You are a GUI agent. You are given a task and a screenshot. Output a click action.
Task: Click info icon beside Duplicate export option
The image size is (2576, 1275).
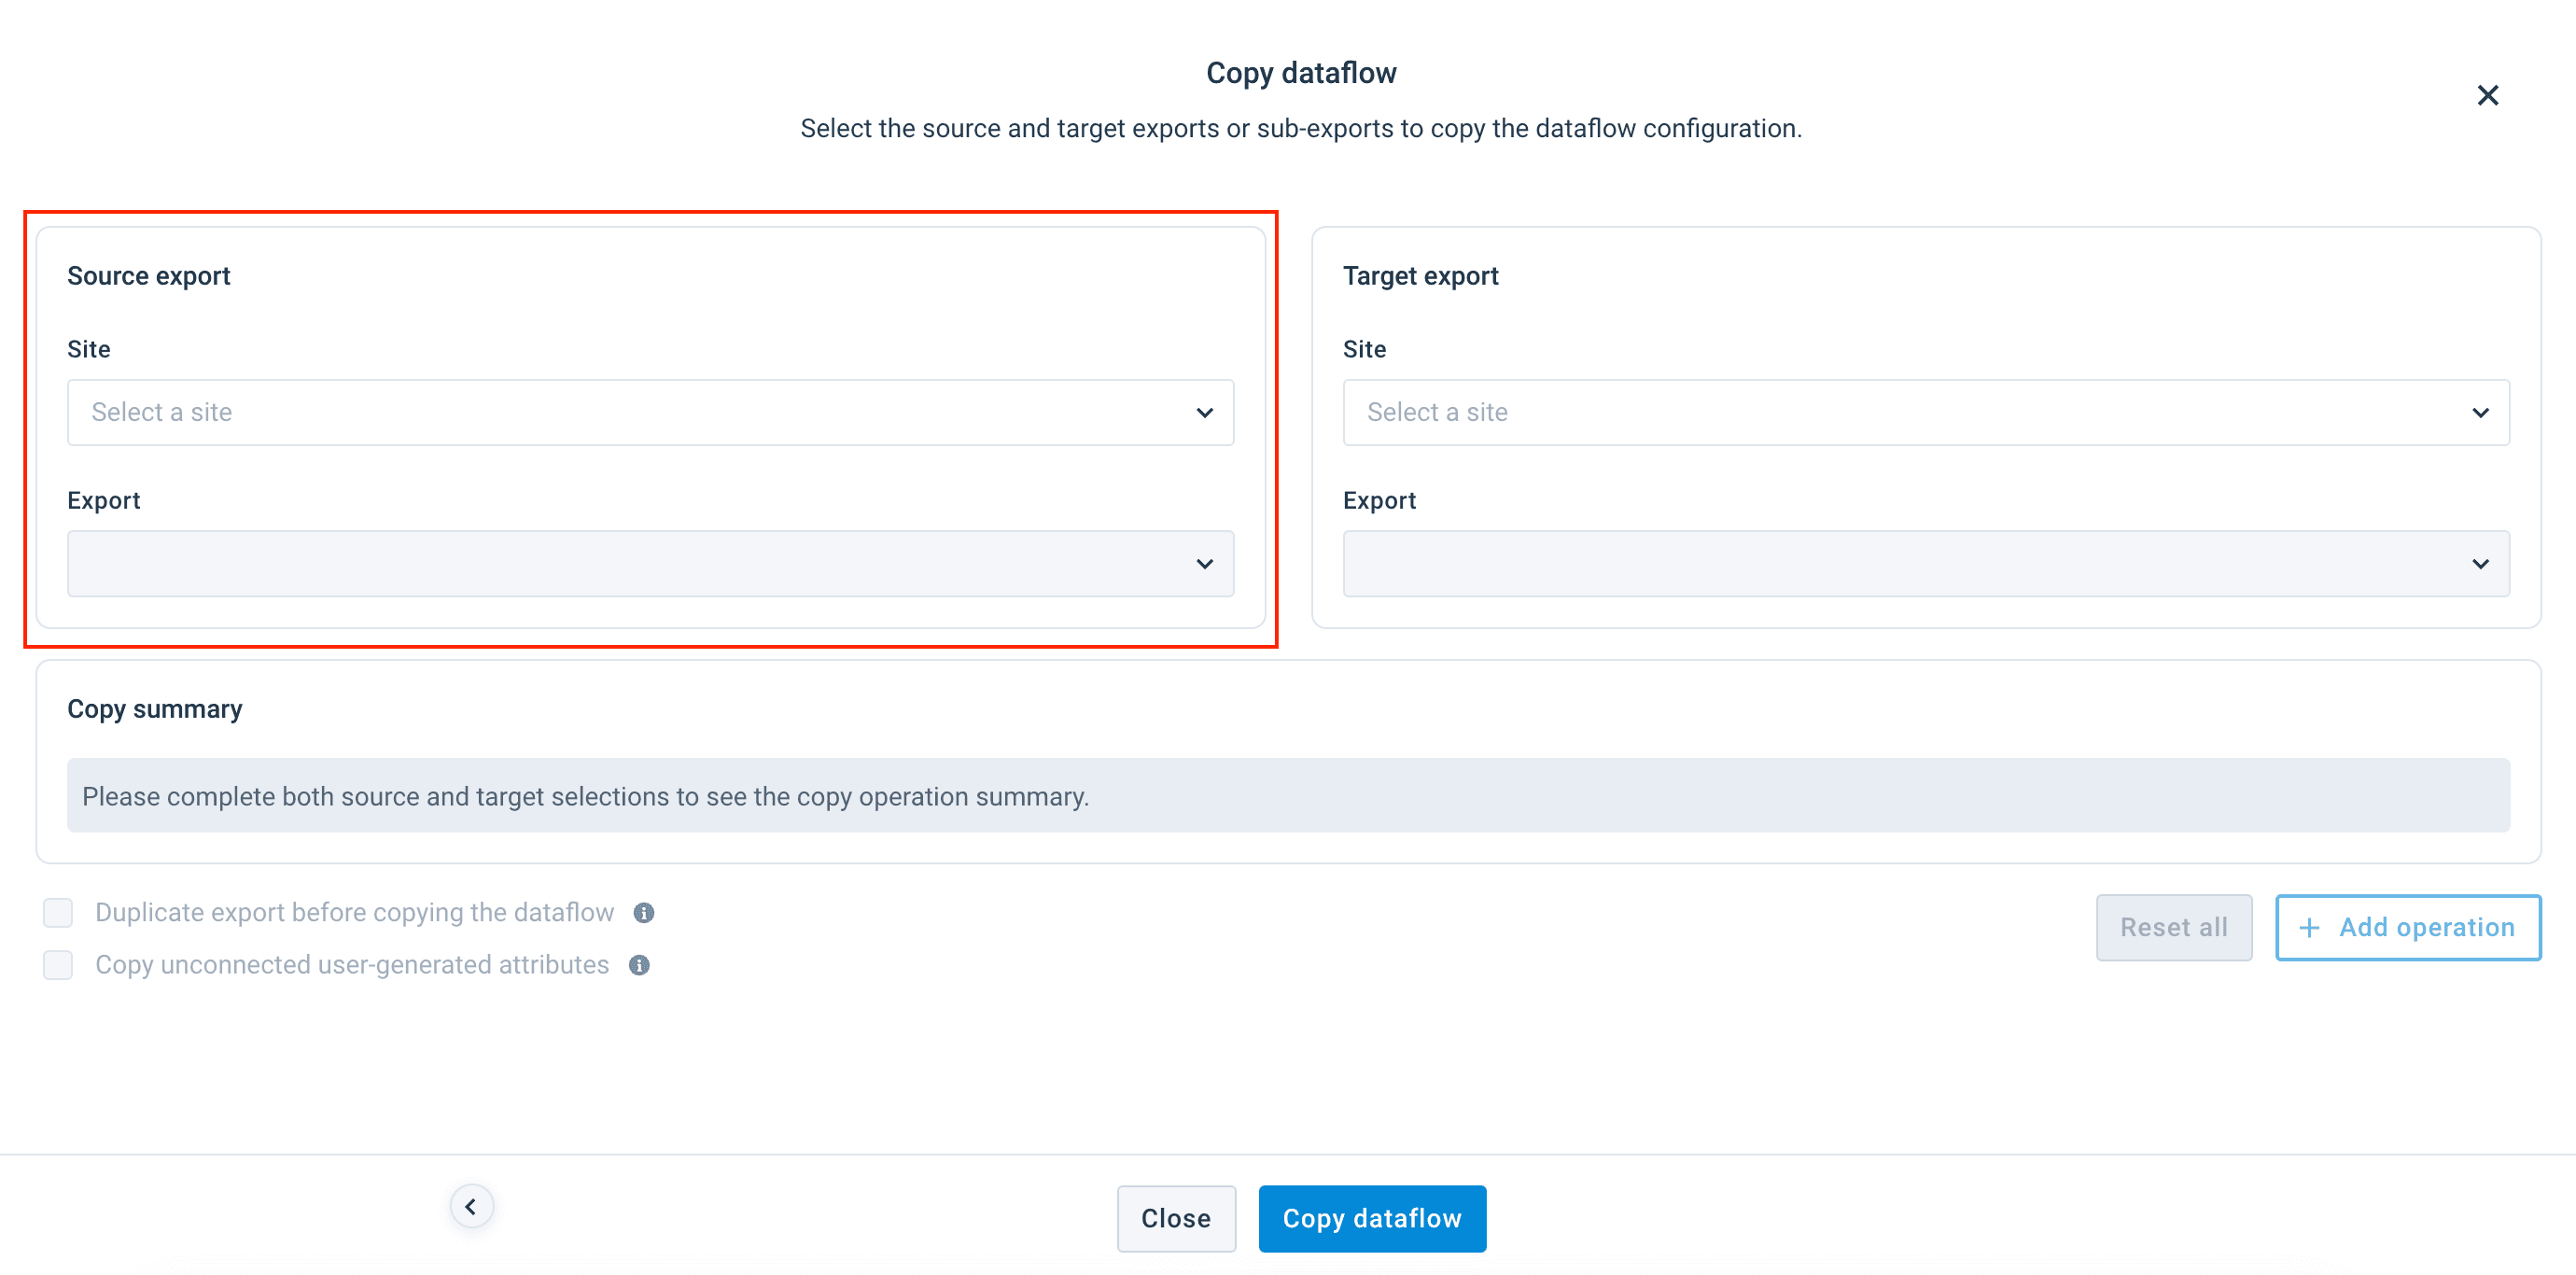[x=644, y=913]
